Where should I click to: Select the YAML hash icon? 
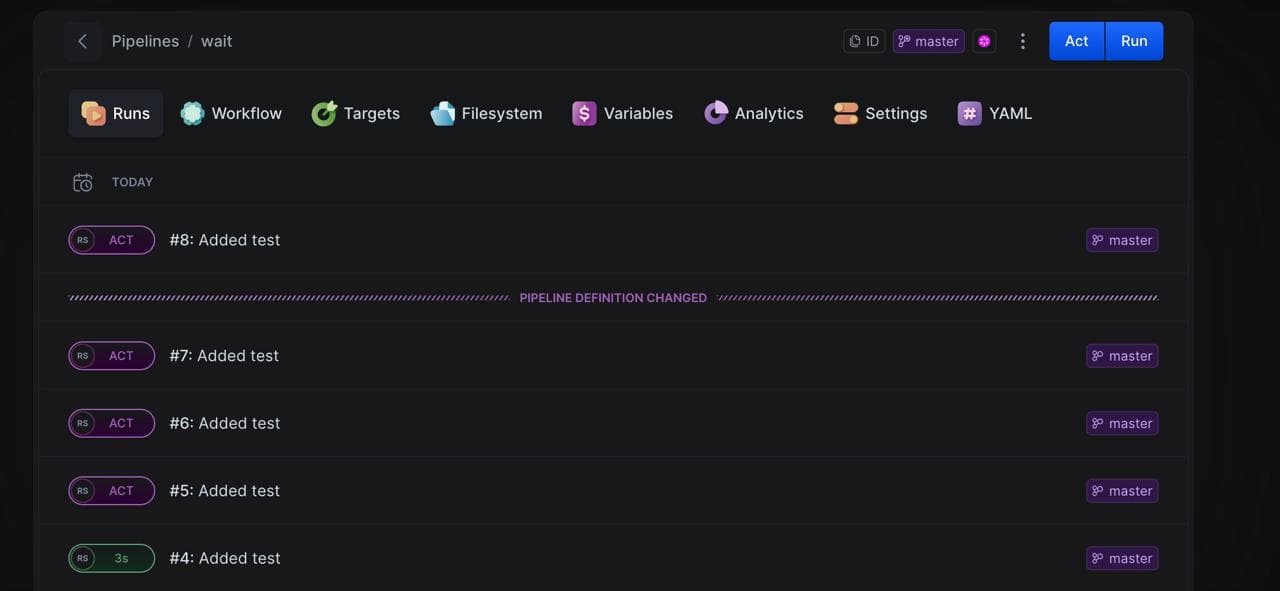coord(968,113)
